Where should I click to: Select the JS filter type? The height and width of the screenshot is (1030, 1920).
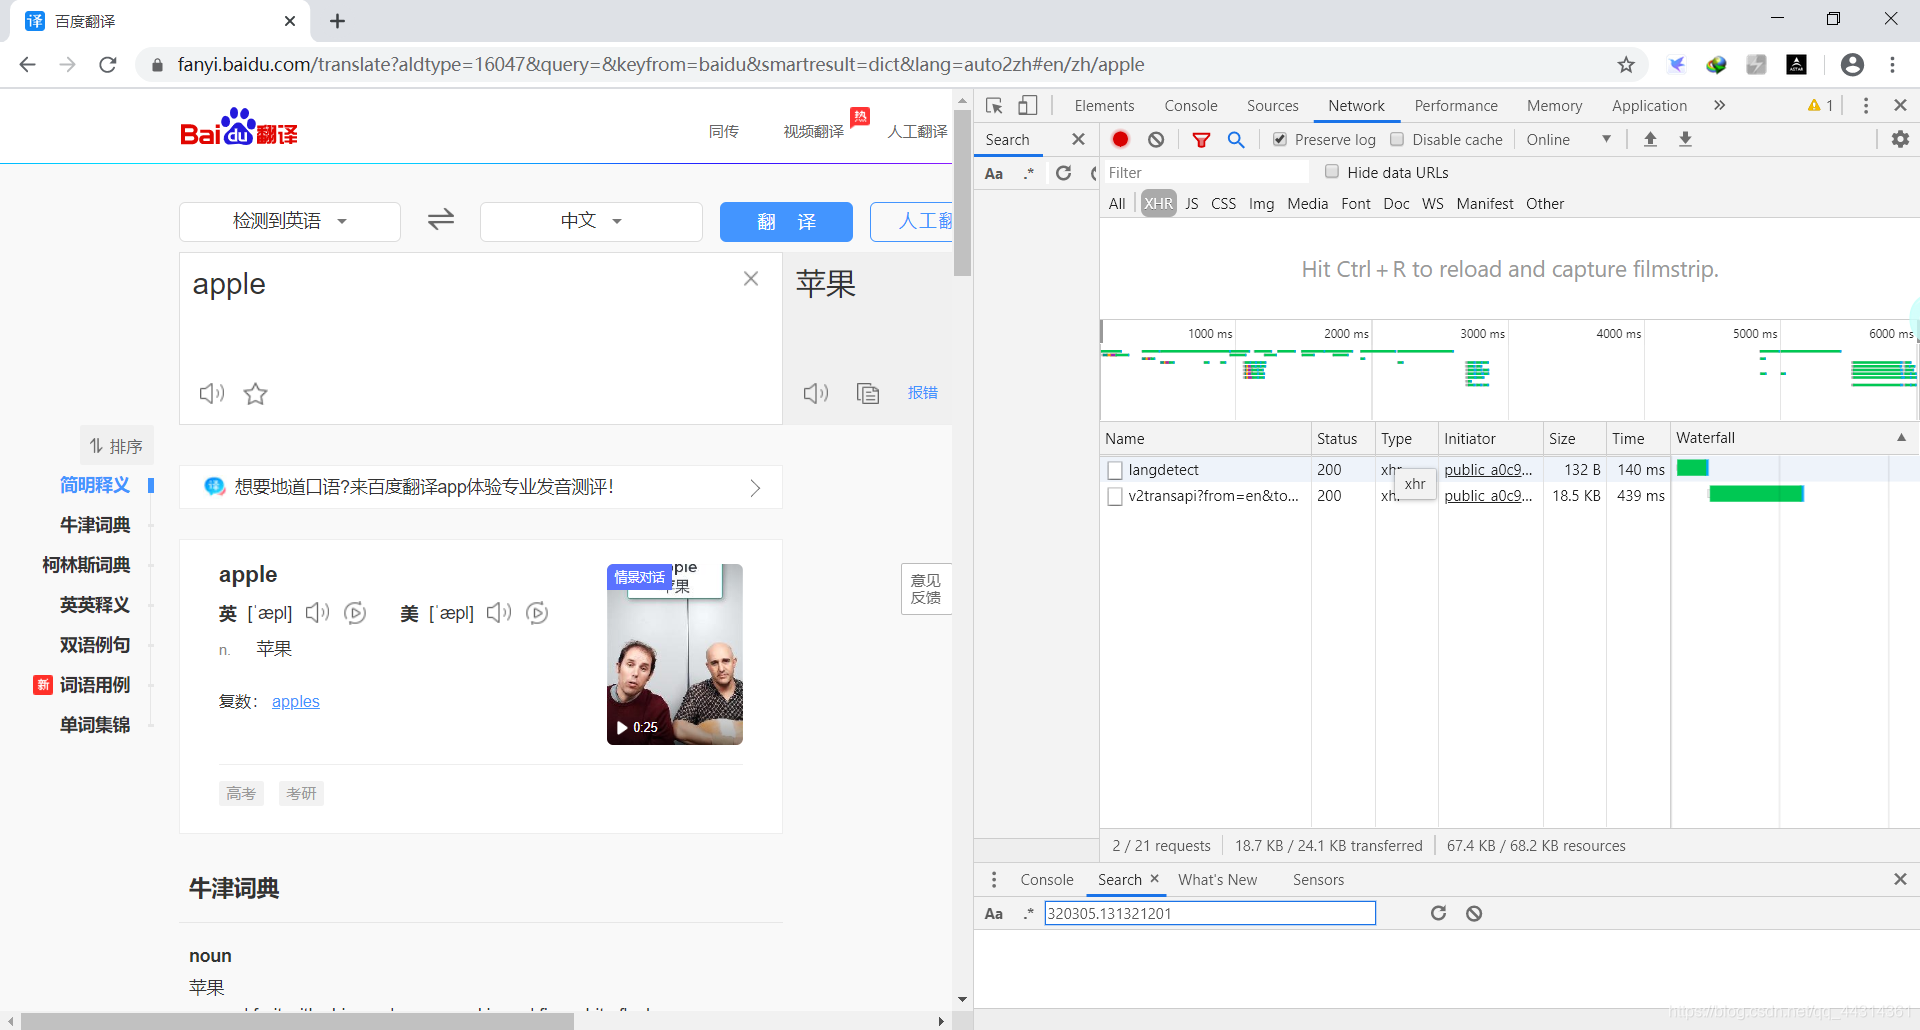(x=1192, y=204)
